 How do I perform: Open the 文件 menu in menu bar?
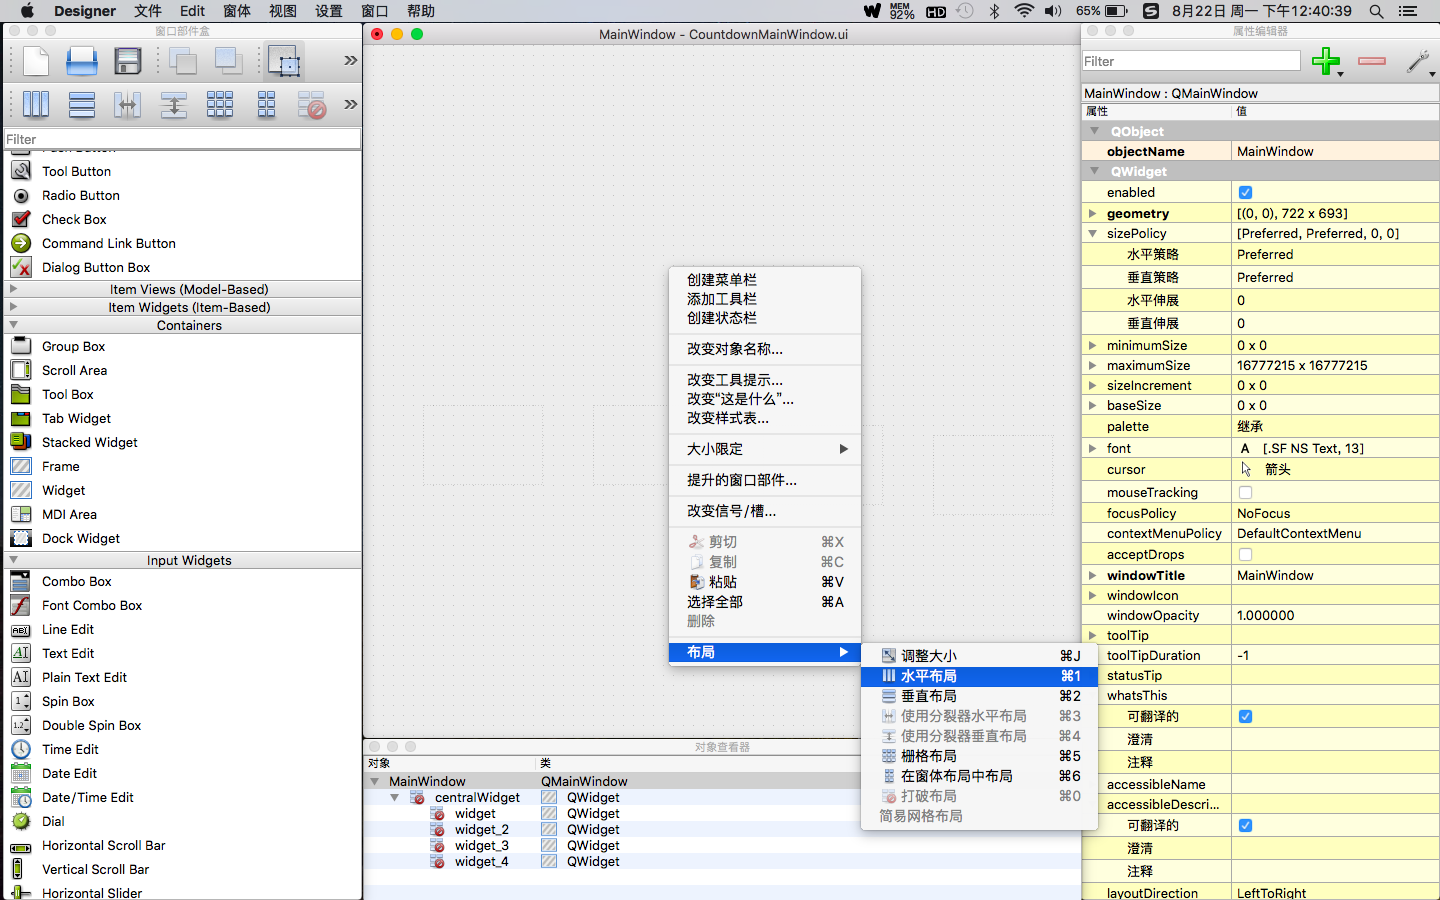coord(148,11)
